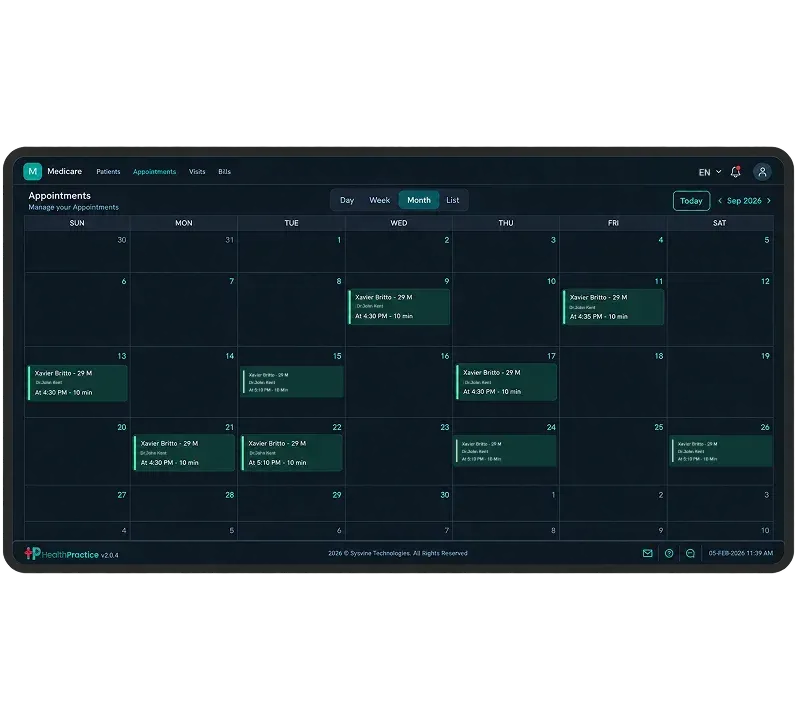800x719 pixels.
Task: Open the notifications bell
Action: 735,172
